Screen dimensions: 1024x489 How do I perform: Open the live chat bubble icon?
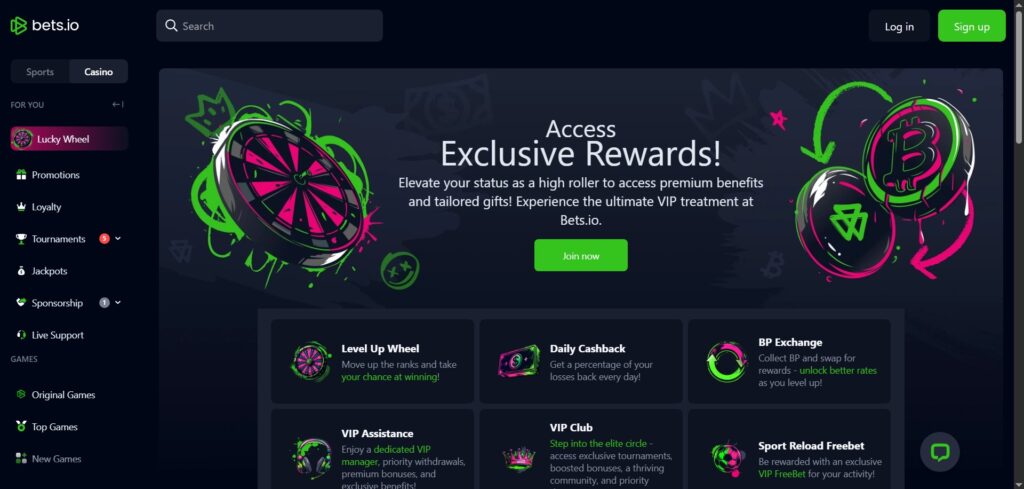point(940,451)
